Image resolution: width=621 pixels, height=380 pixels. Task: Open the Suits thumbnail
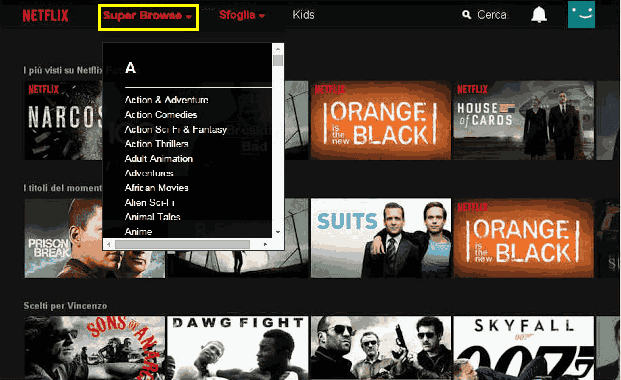[x=381, y=238]
